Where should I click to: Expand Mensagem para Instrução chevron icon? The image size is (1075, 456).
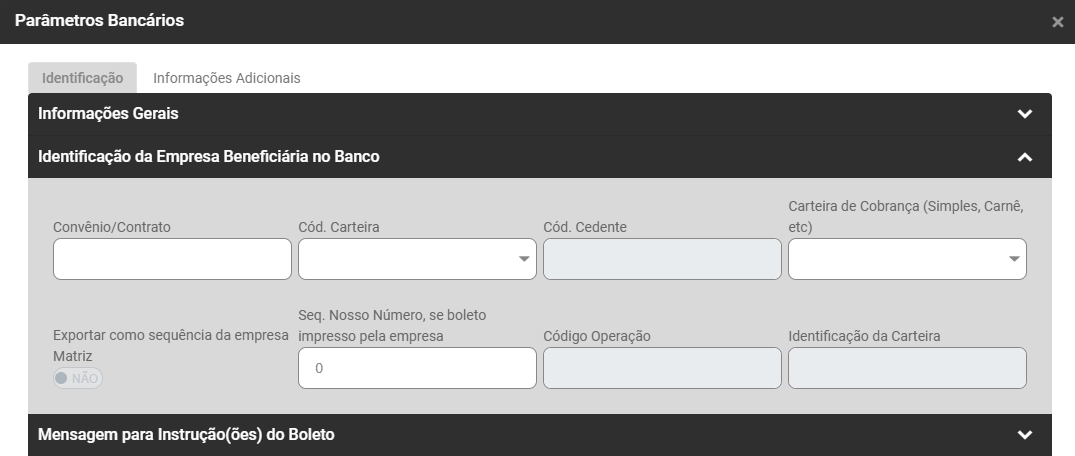(1024, 435)
